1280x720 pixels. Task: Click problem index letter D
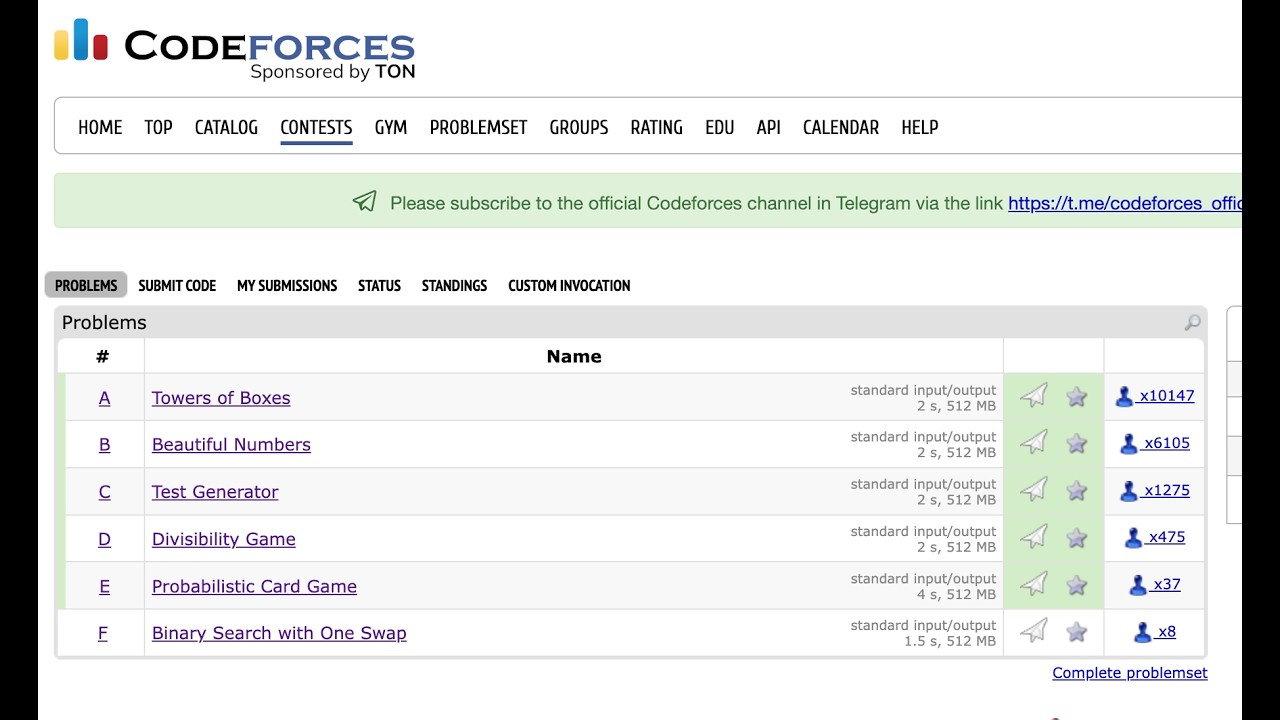point(104,538)
